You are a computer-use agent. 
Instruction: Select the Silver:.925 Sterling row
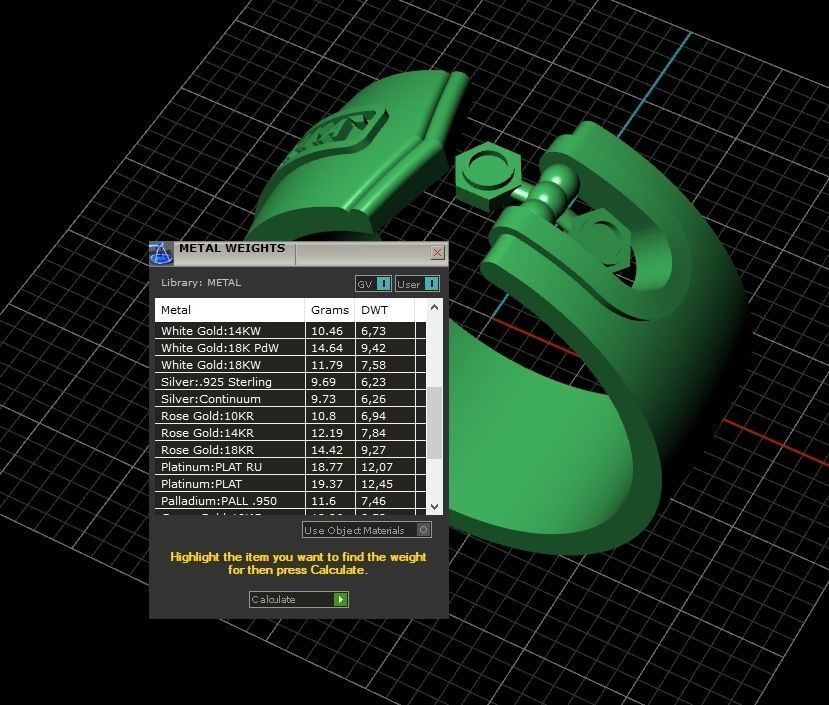290,382
